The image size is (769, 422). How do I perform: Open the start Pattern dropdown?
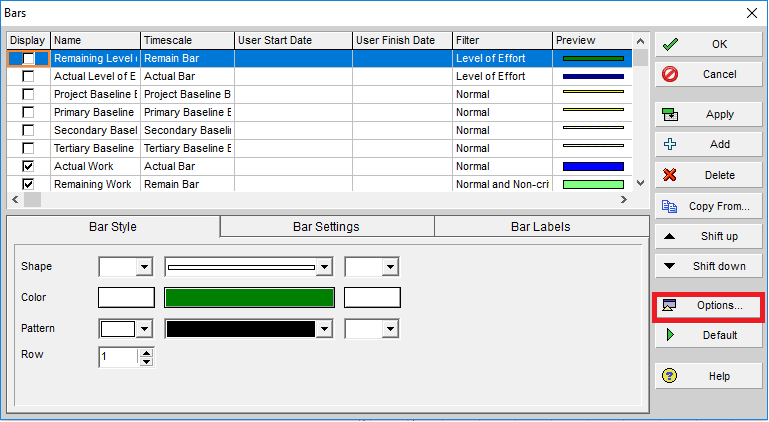click(x=144, y=329)
